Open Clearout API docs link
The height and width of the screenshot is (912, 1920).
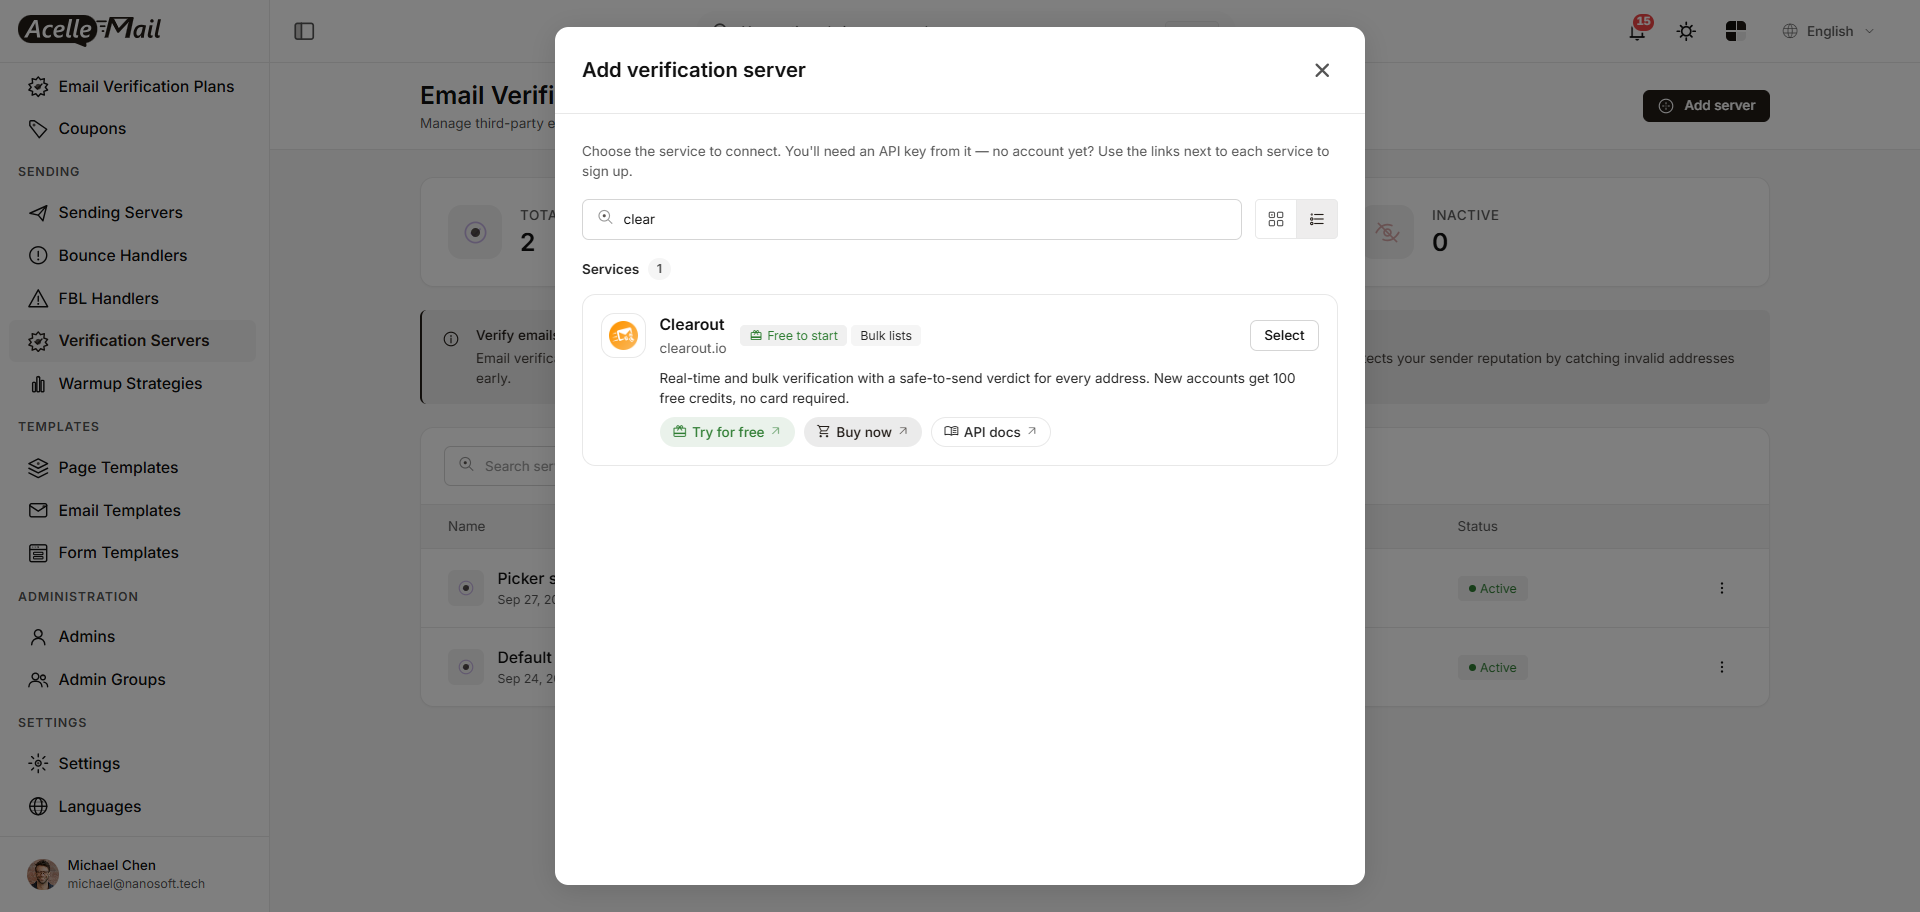(990, 432)
